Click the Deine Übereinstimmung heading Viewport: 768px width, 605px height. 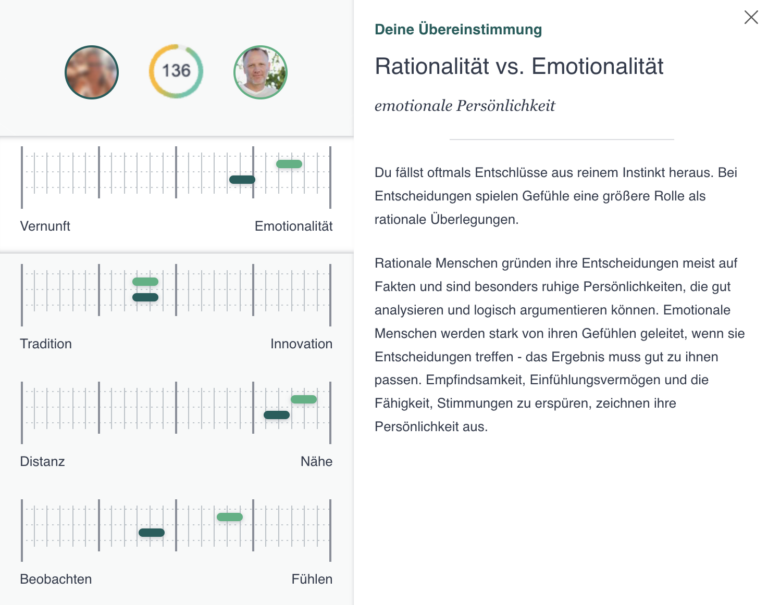pyautogui.click(x=458, y=30)
